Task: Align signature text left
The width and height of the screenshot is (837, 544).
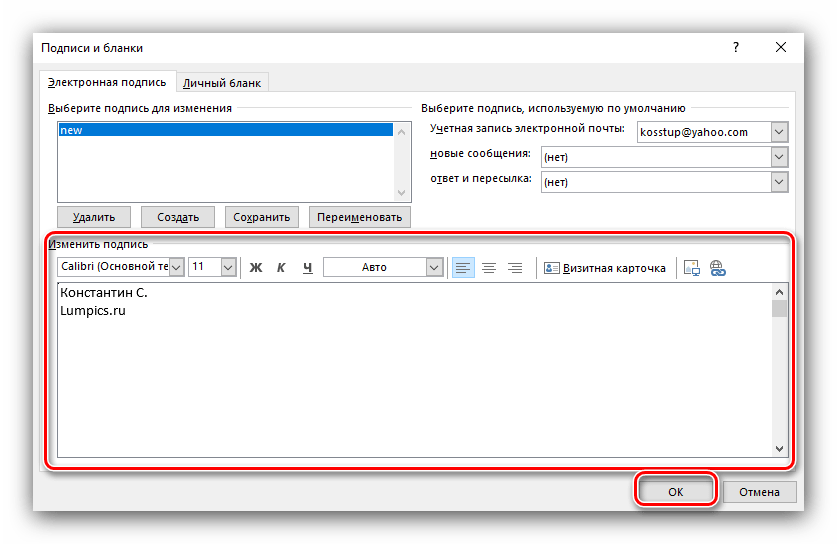Action: click(463, 267)
